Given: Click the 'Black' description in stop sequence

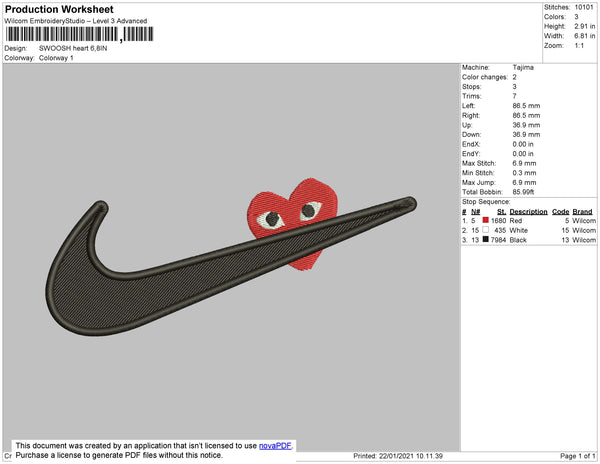Looking at the screenshot, I should (518, 240).
